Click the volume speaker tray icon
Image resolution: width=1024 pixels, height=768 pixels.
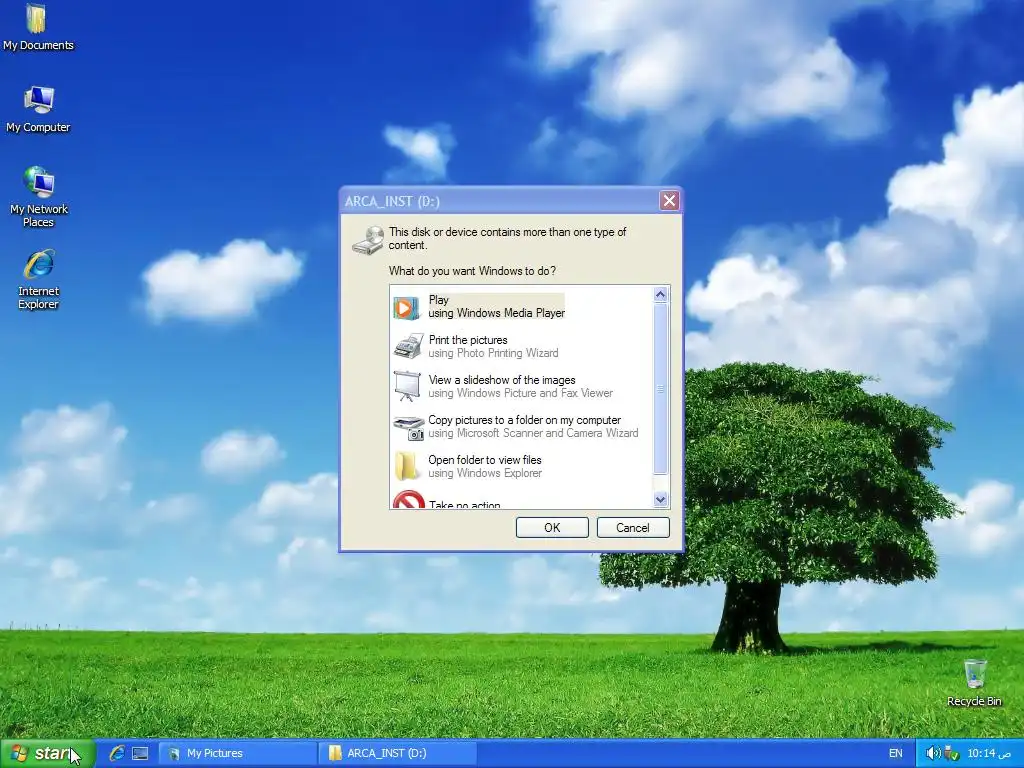tap(933, 753)
